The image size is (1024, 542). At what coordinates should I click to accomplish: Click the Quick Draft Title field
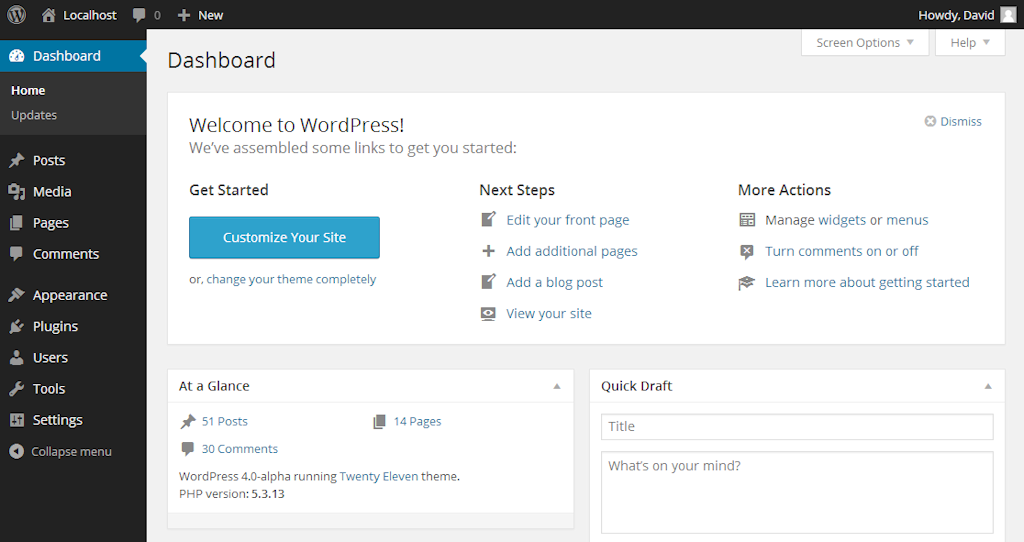point(797,427)
